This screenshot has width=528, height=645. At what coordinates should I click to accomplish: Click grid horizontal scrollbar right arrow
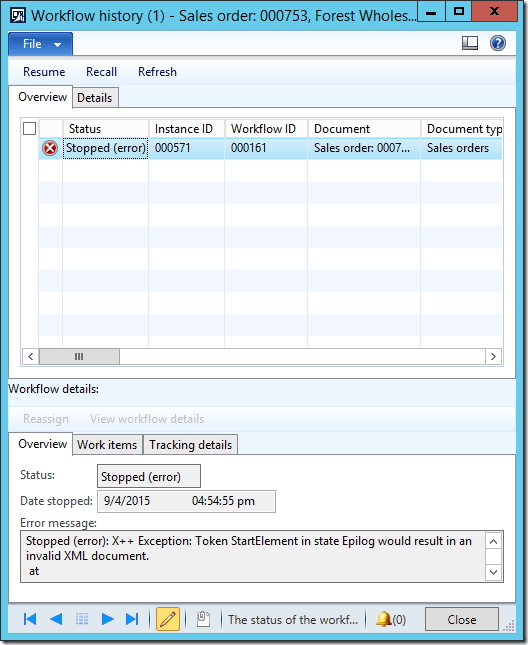pos(493,356)
